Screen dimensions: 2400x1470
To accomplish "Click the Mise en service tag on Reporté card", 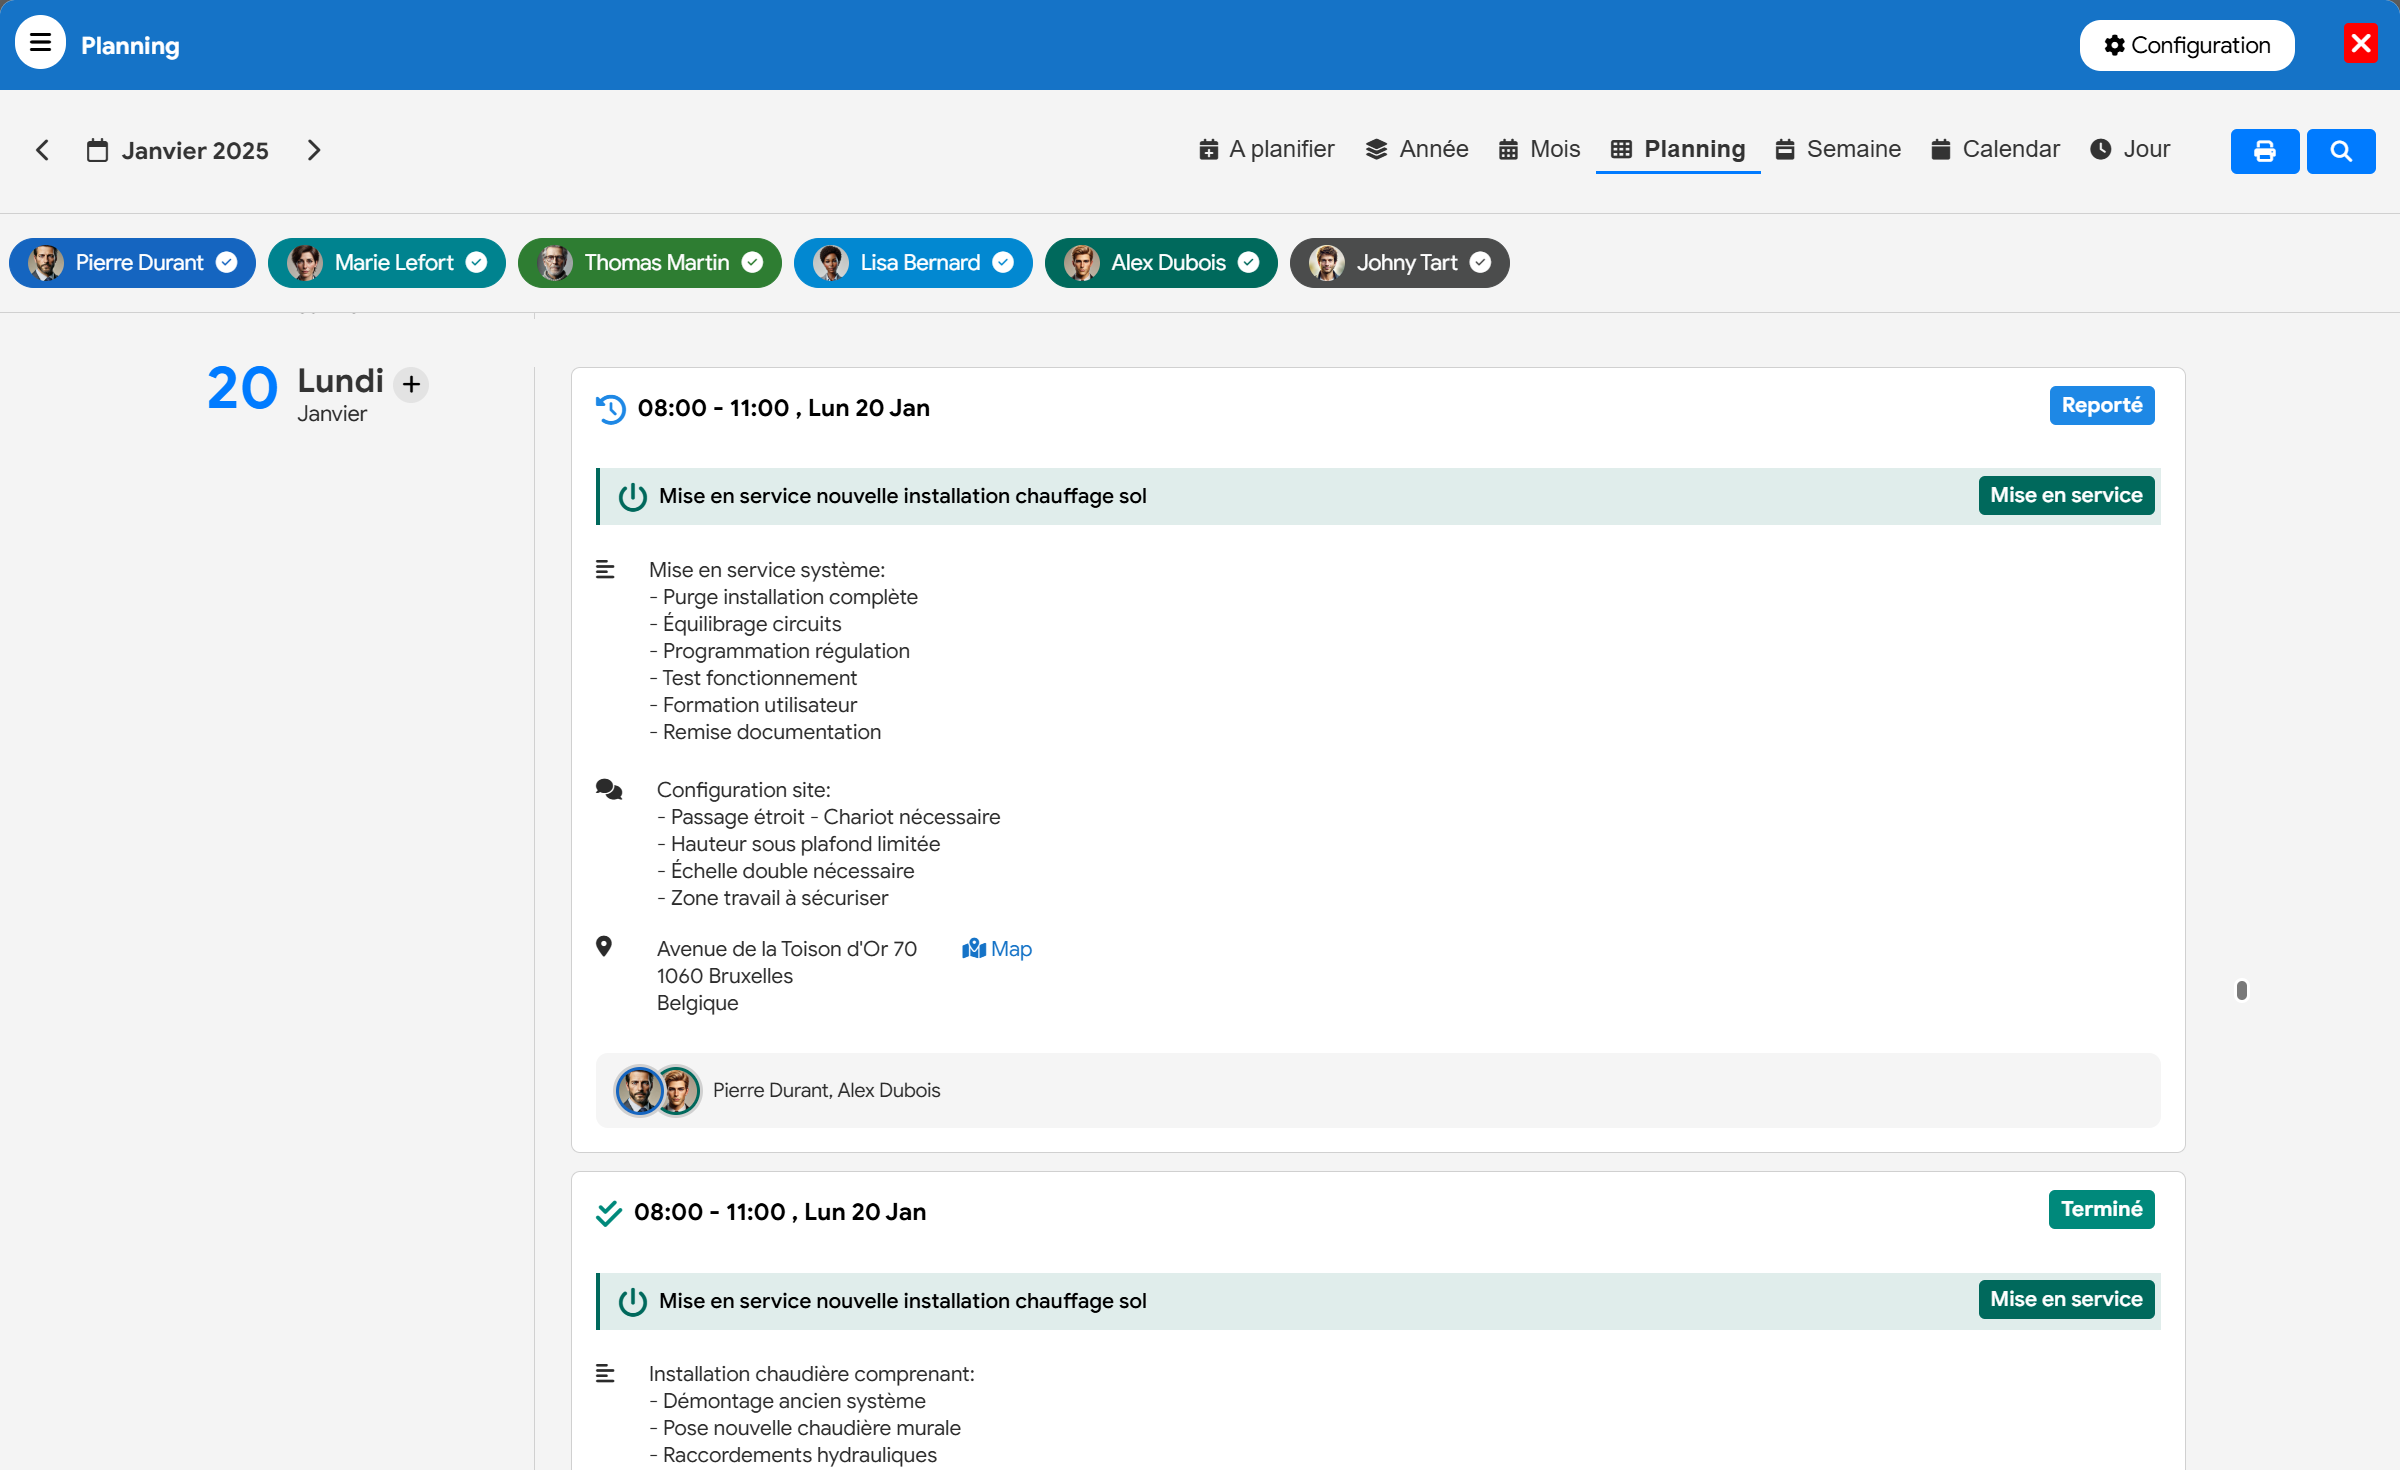I will coord(2066,495).
